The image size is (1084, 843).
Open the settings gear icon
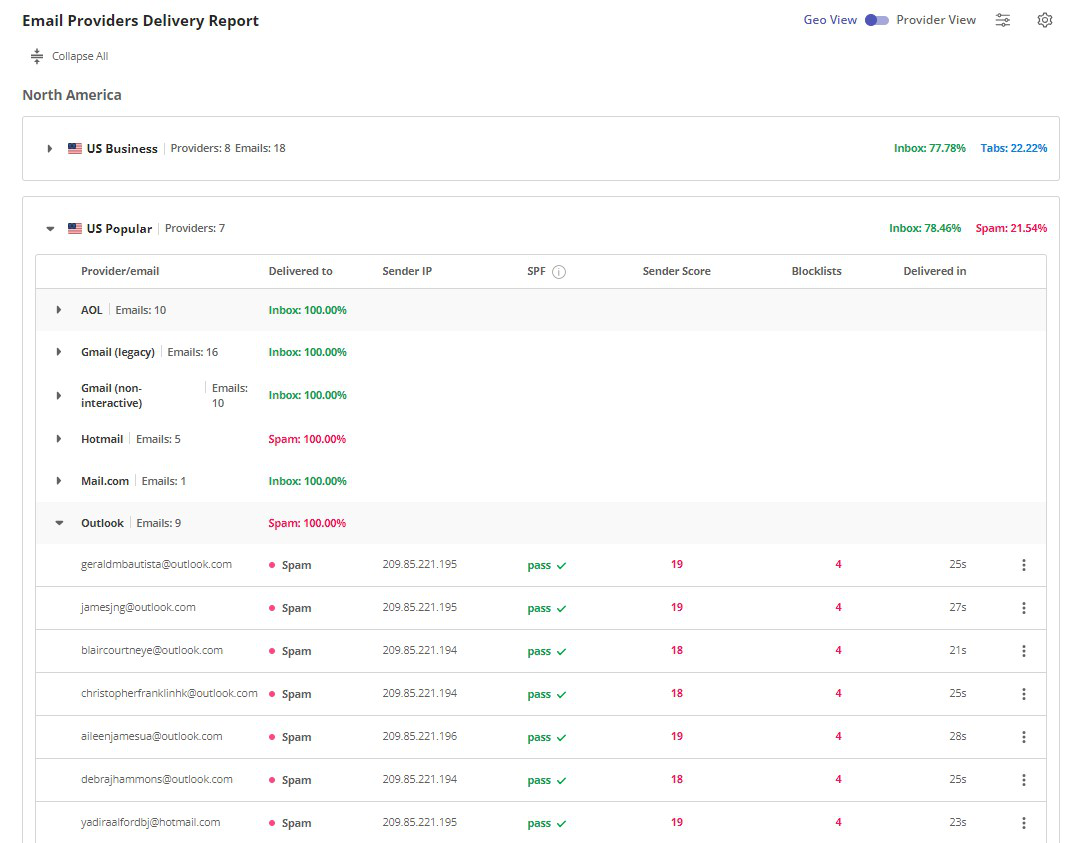coord(1045,20)
